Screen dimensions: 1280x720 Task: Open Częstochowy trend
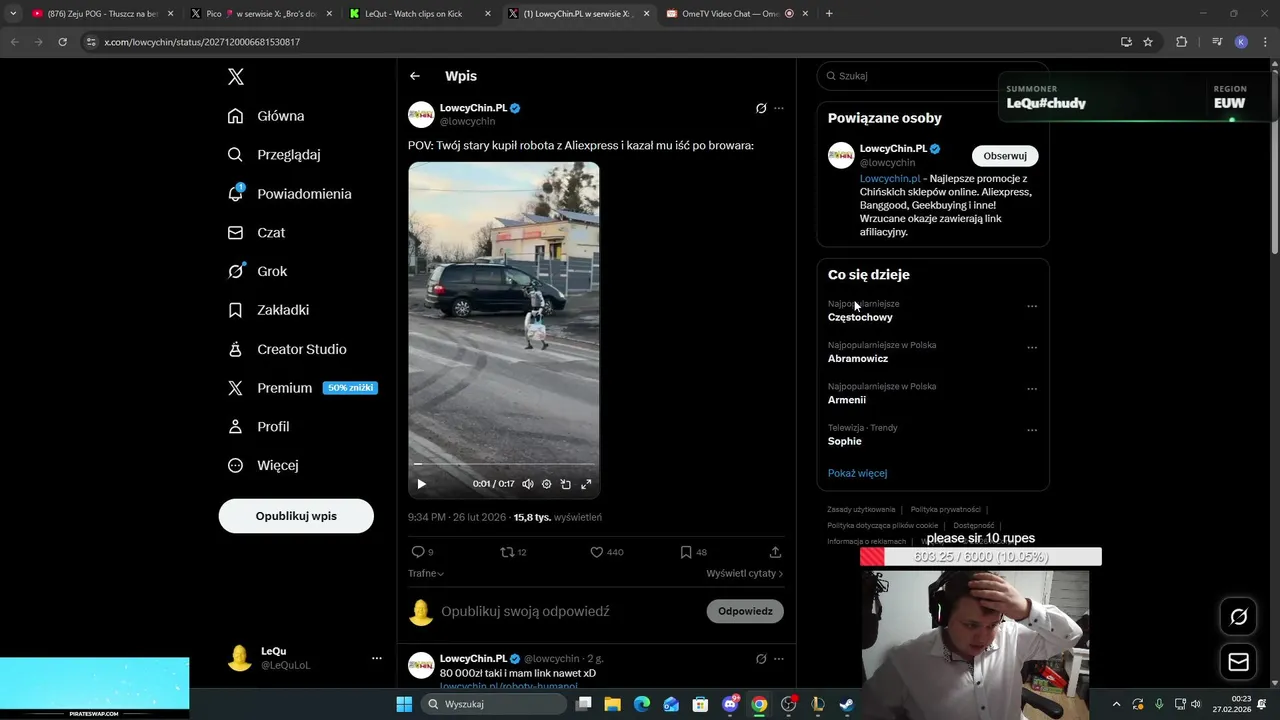coord(860,317)
